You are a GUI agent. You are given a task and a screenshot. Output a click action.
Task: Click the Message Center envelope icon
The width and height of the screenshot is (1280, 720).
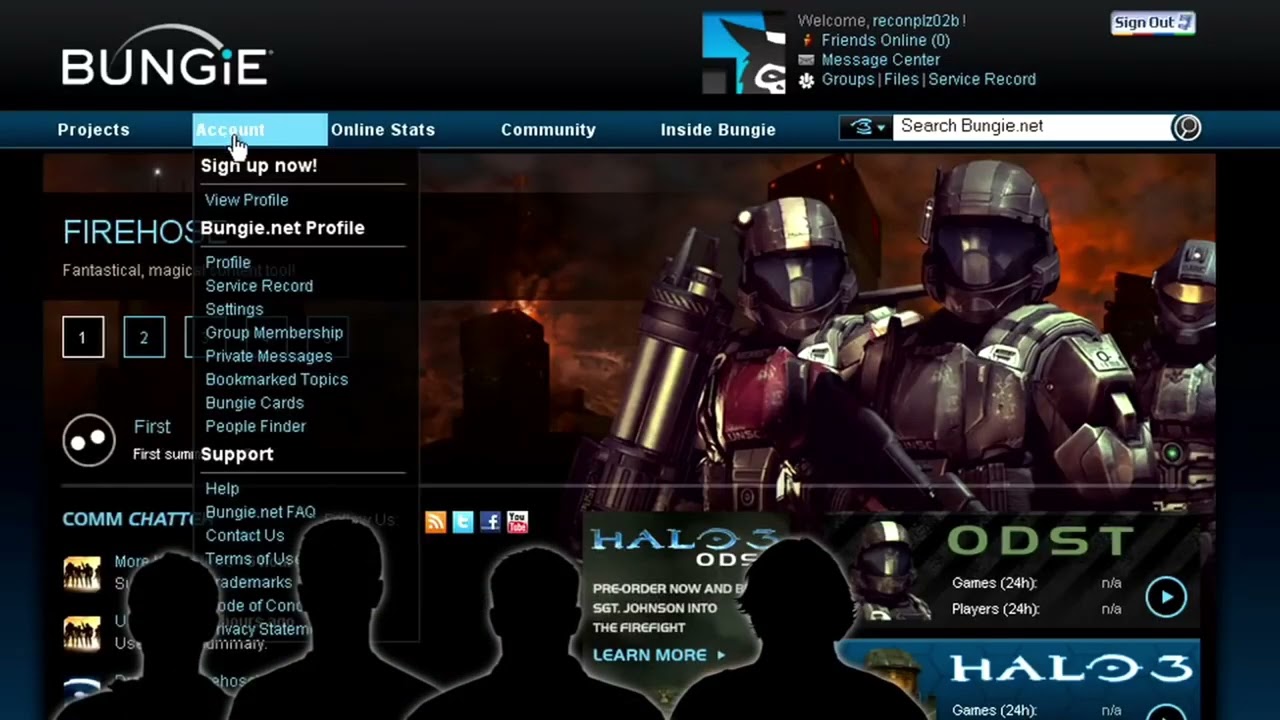point(806,60)
